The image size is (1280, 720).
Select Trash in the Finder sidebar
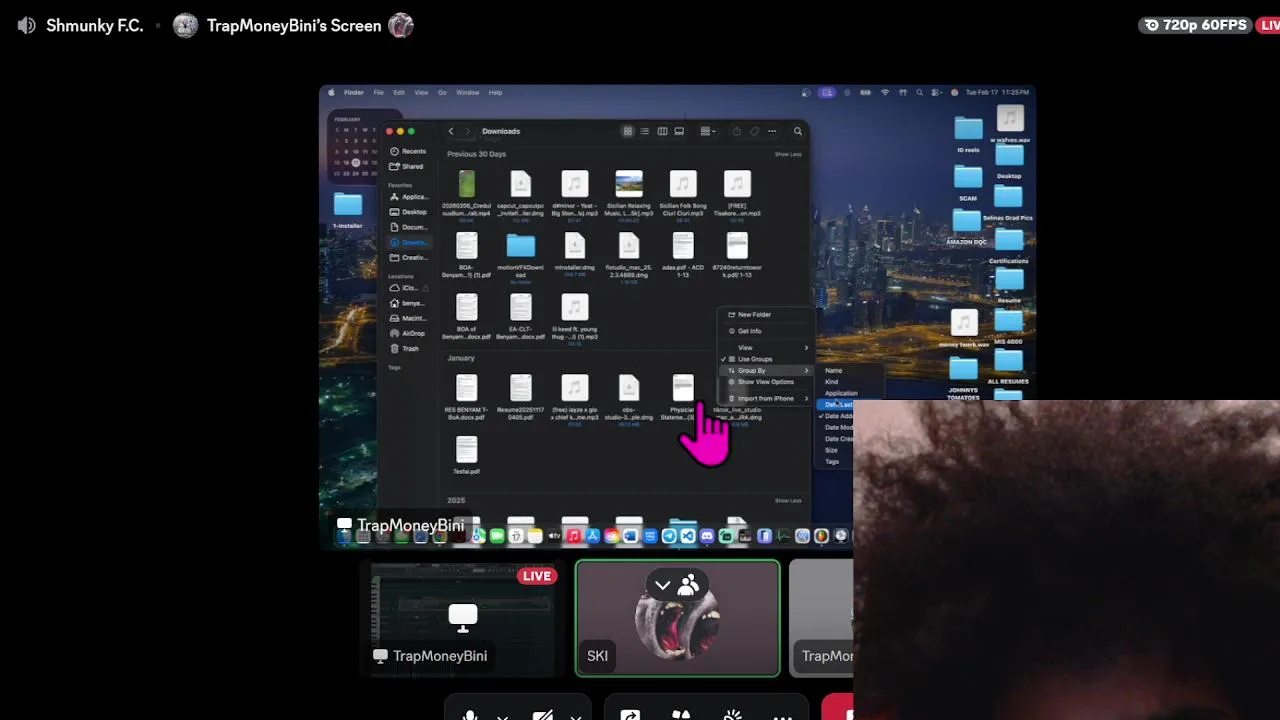405,348
